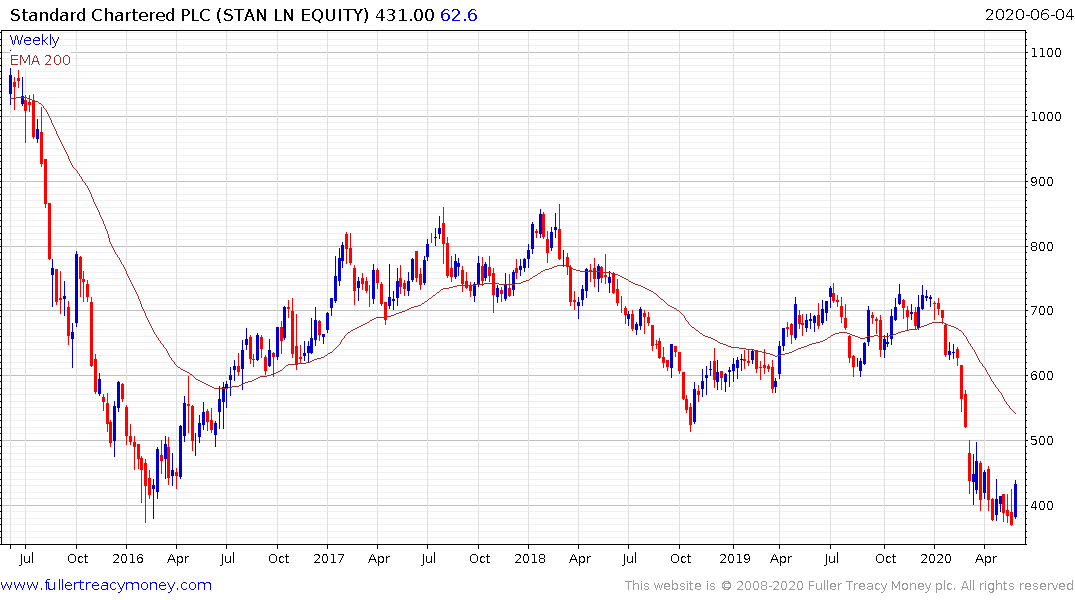1075x600 pixels.
Task: Click the 800 price axis label
Action: pyautogui.click(x=1042, y=247)
